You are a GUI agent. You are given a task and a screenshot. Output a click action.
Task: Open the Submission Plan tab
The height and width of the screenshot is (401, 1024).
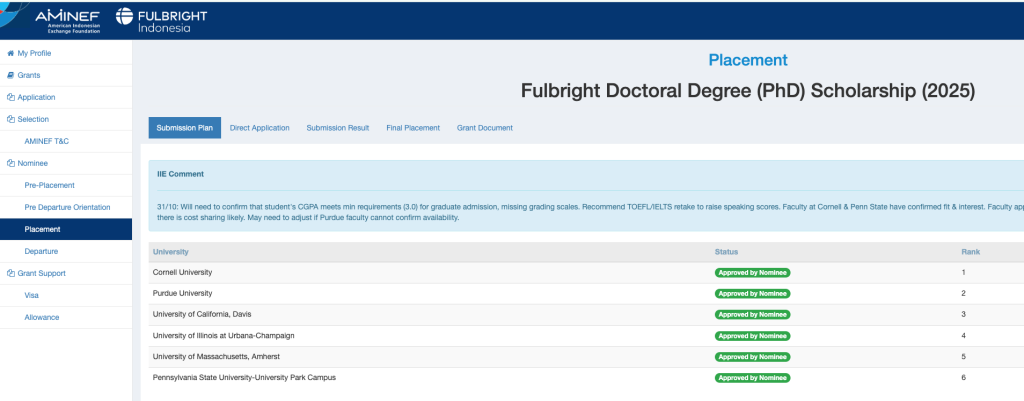point(185,128)
